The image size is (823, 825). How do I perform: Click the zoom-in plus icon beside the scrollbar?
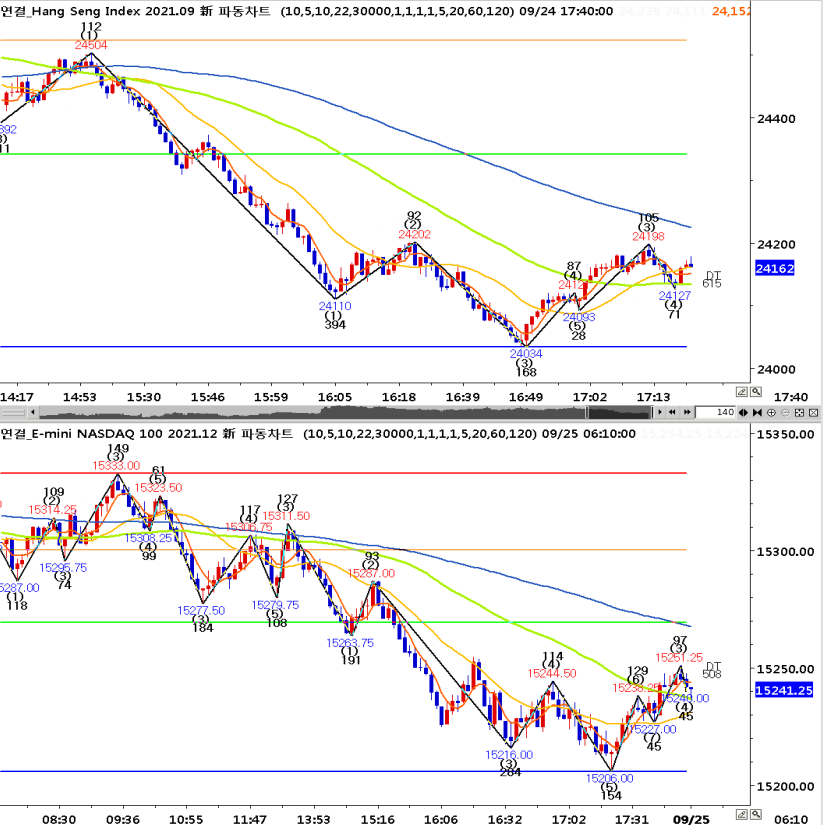[x=771, y=412]
